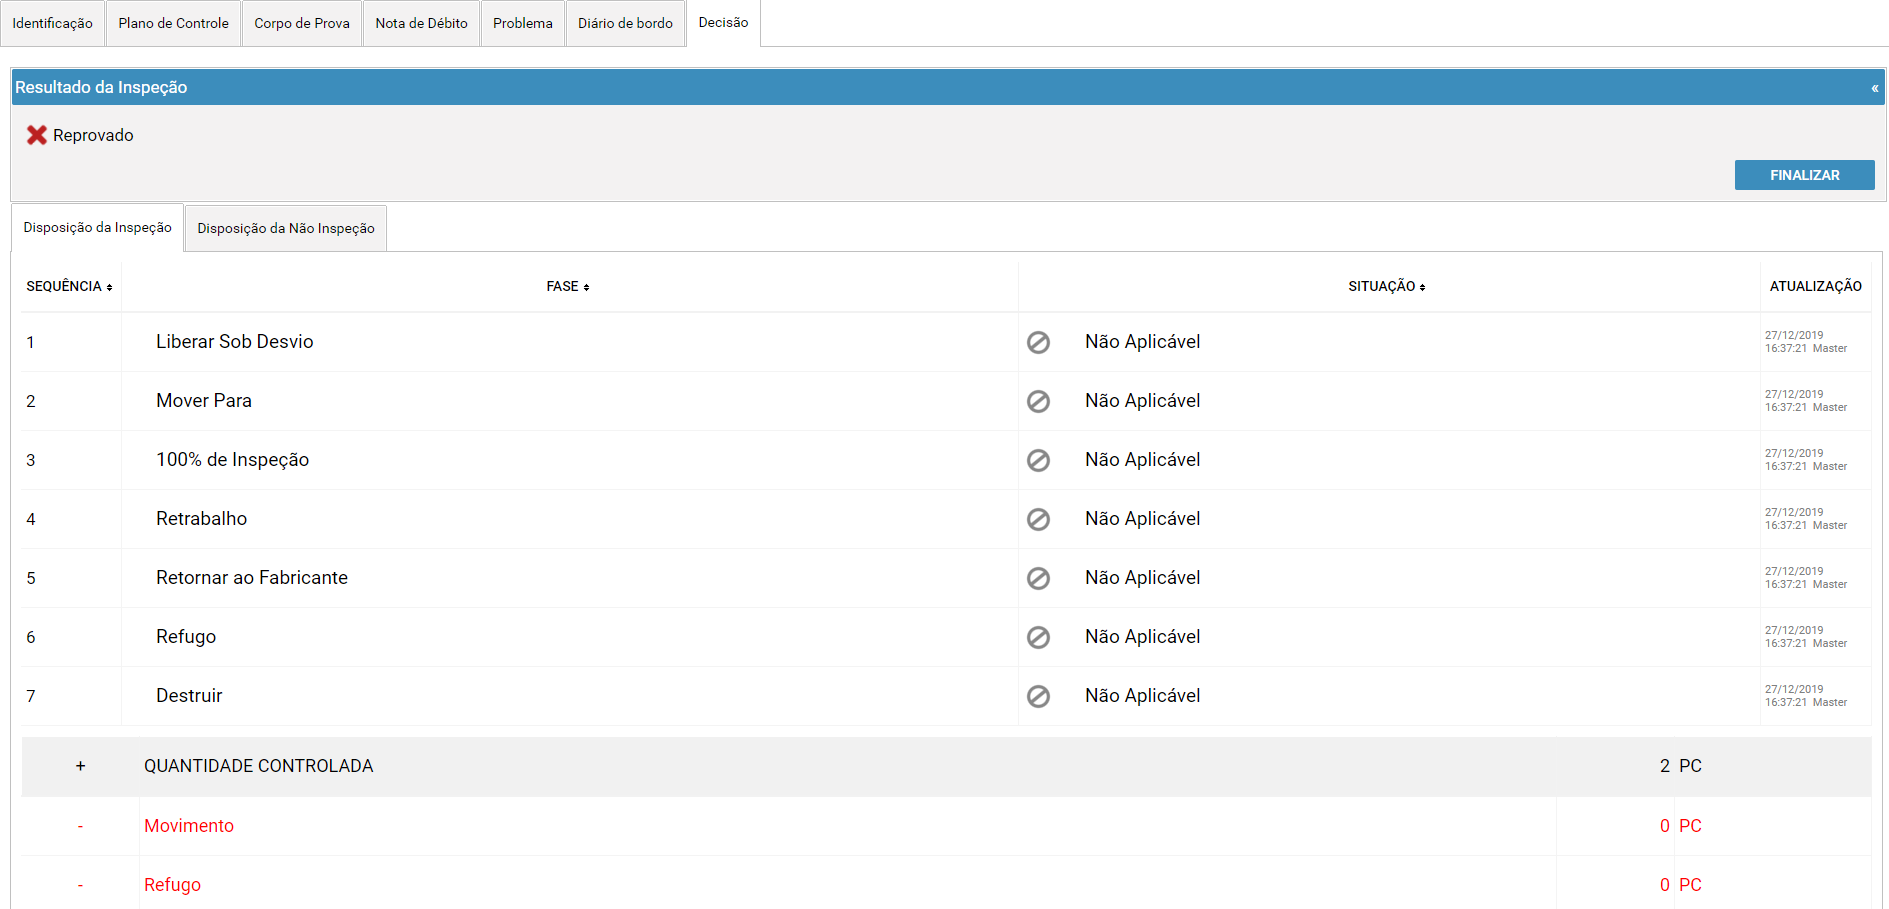Click the not-applicable icon in the Retornar ao Fabricante row
The image size is (1889, 909).
pos(1038,578)
